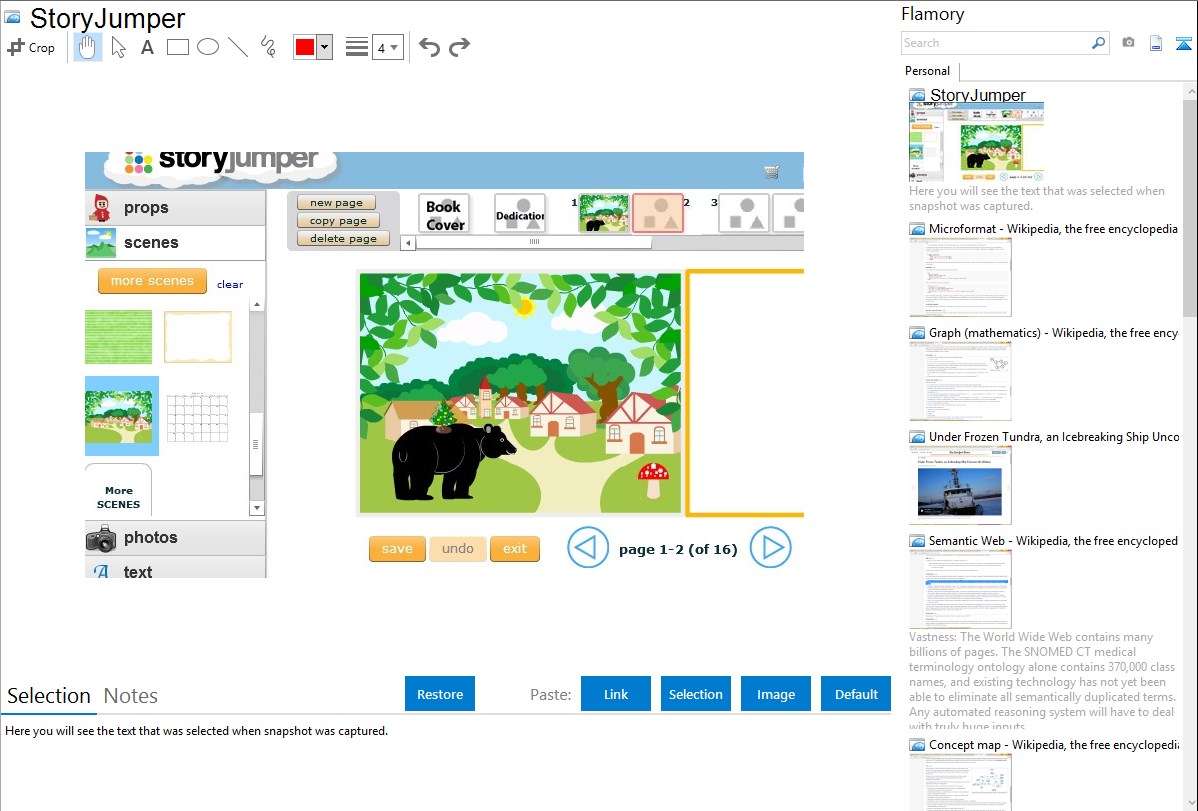
Task: Open the props section in the snapshot
Action: [x=175, y=208]
